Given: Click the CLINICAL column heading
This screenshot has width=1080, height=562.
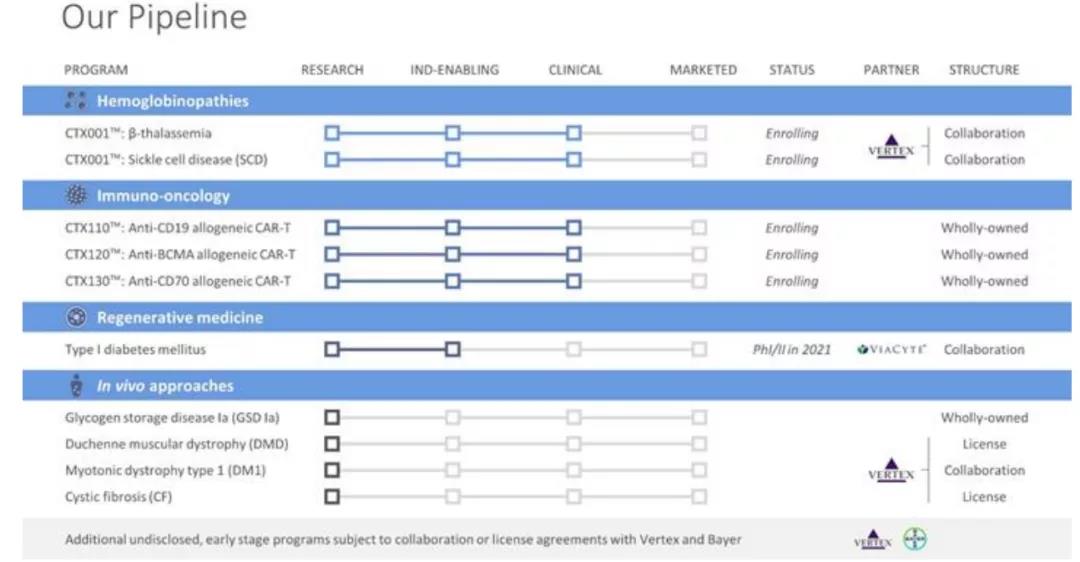Looking at the screenshot, I should click(x=575, y=70).
